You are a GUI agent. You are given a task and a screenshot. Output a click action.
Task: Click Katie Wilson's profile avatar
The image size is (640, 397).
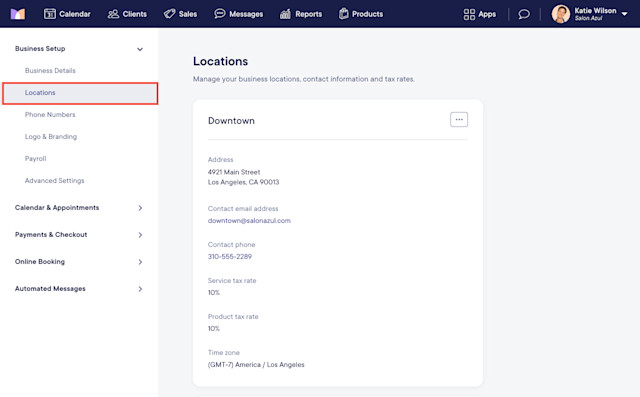[561, 14]
